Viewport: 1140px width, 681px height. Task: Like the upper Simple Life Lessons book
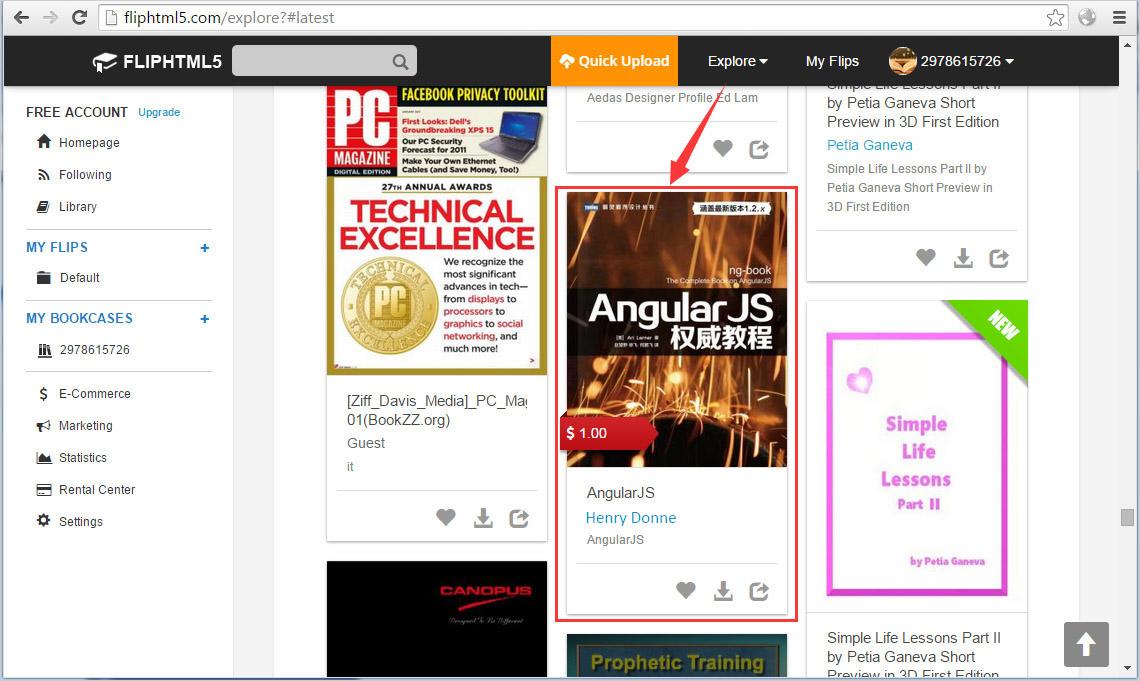926,257
